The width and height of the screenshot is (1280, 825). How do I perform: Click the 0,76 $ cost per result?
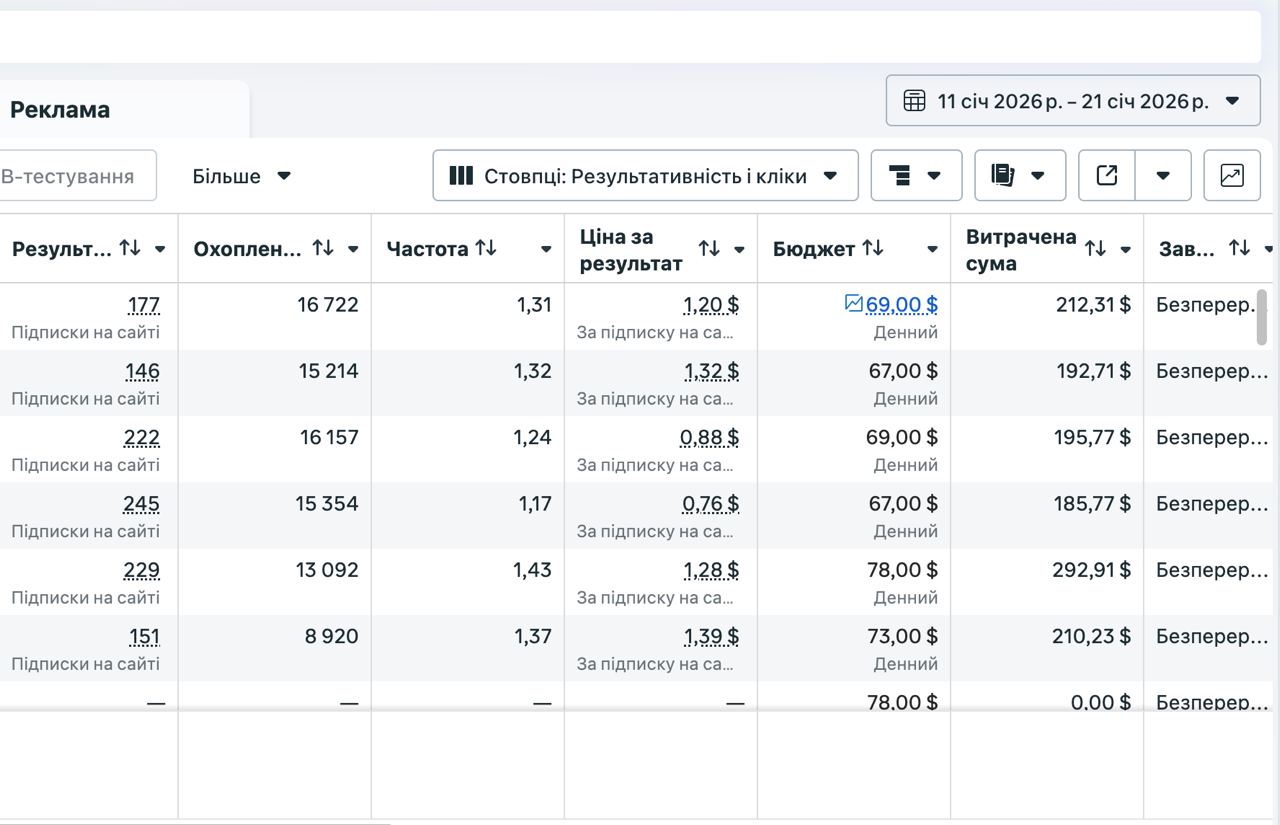(711, 503)
